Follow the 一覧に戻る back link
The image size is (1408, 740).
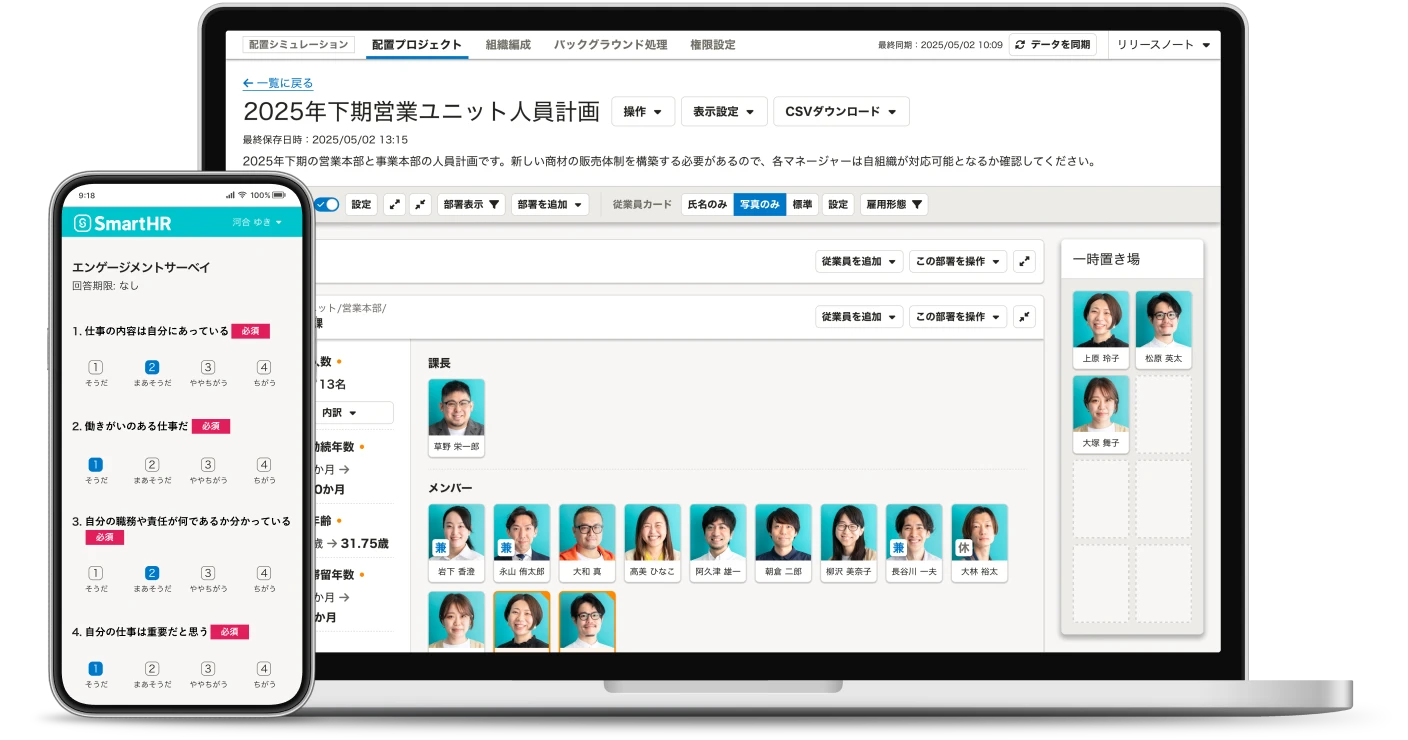tap(277, 83)
